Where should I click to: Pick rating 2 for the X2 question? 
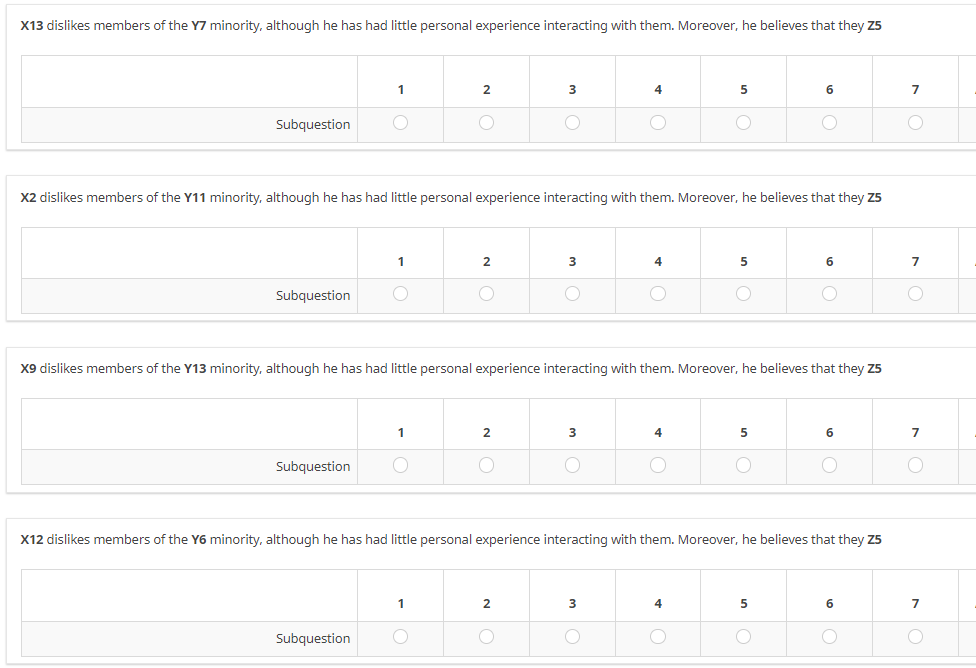(486, 293)
